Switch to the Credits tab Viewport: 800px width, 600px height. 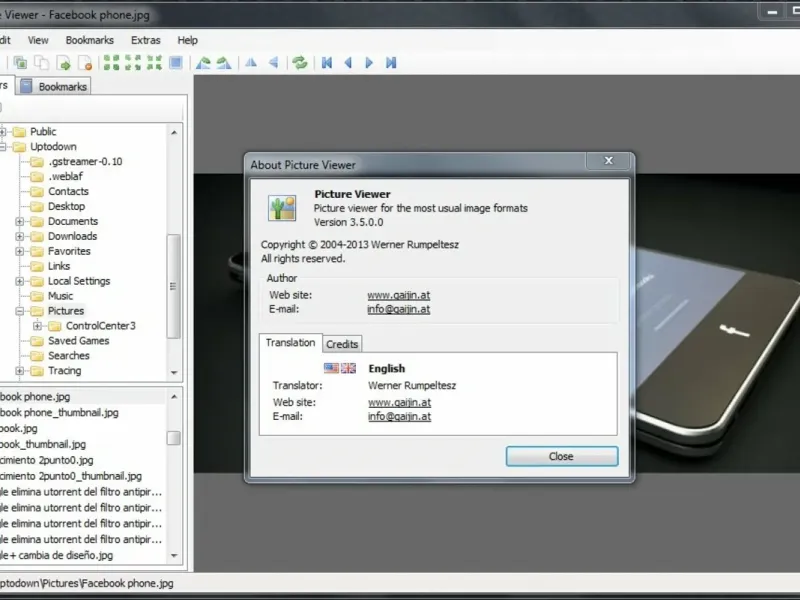click(342, 344)
